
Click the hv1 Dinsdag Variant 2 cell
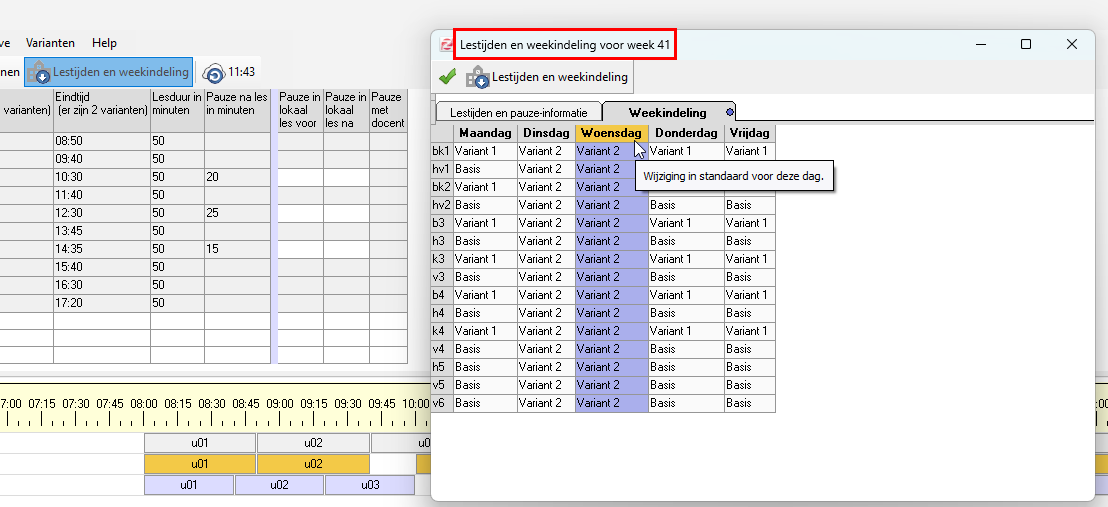[x=546, y=169]
